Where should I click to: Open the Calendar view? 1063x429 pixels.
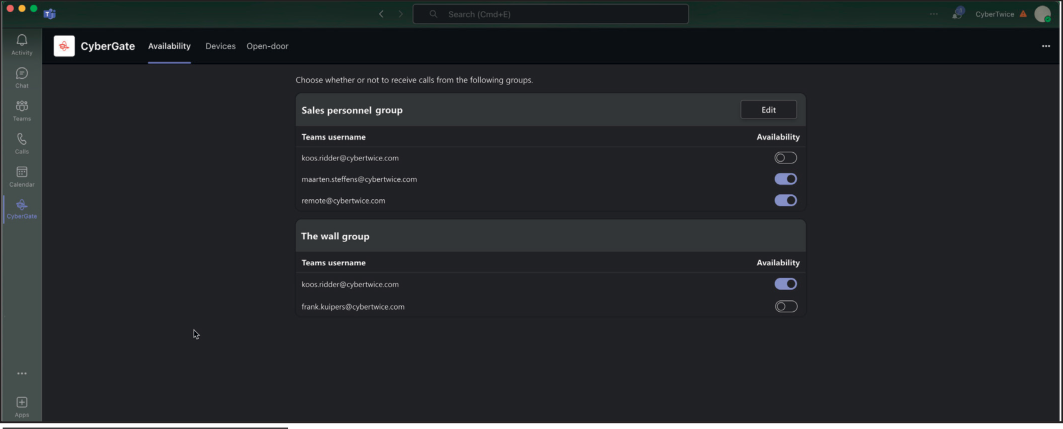tap(22, 176)
